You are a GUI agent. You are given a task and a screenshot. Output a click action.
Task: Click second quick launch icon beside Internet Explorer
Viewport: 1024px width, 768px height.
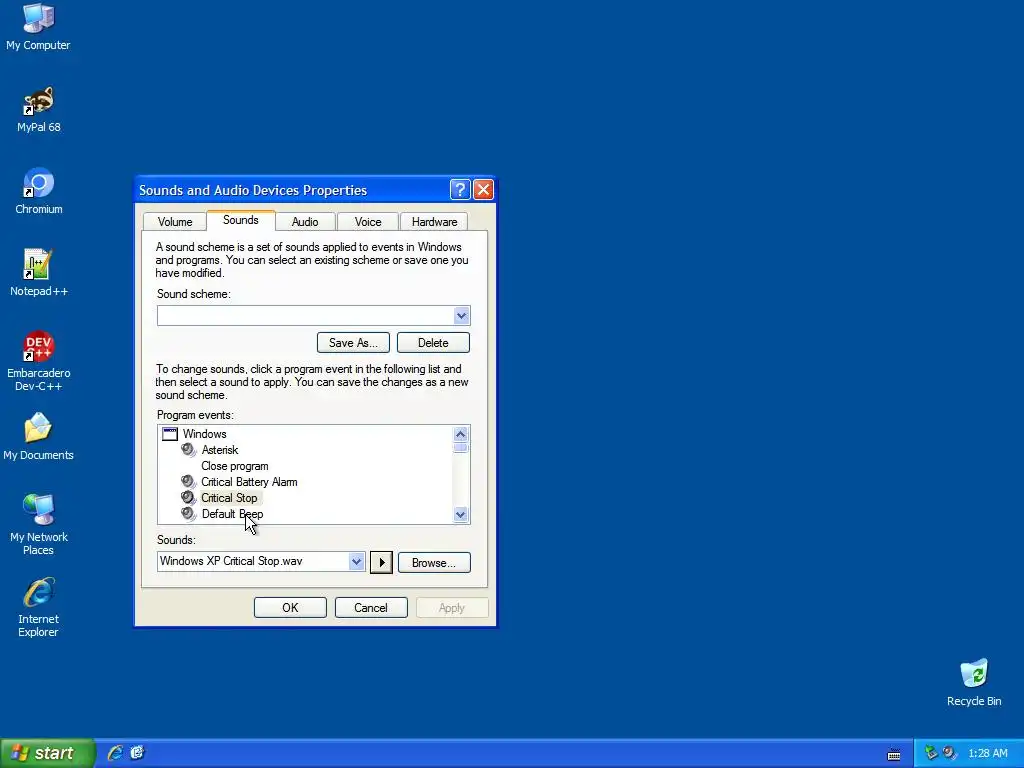[x=137, y=753]
